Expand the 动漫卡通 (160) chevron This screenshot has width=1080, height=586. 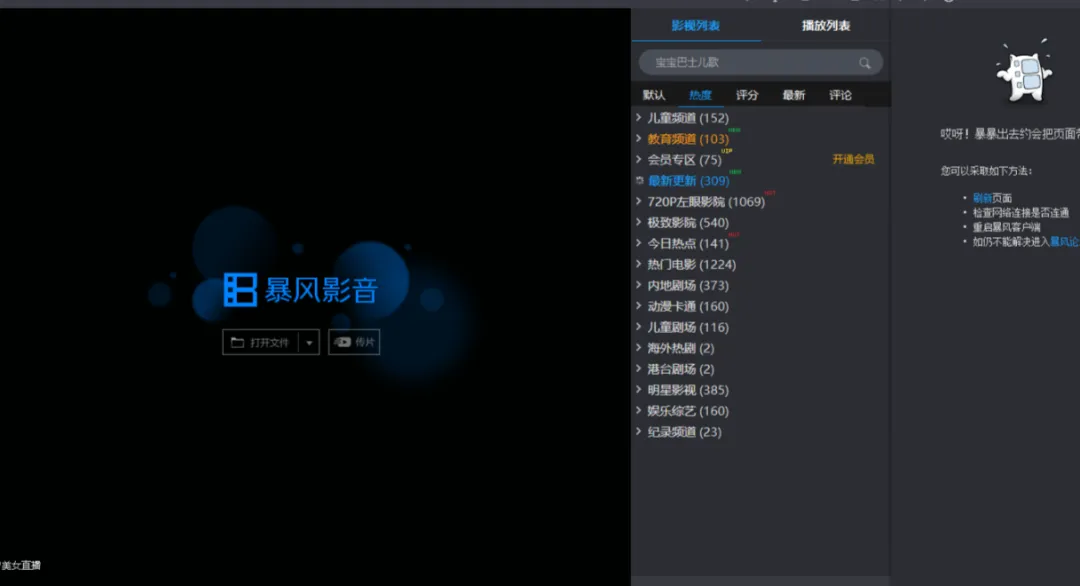(638, 306)
